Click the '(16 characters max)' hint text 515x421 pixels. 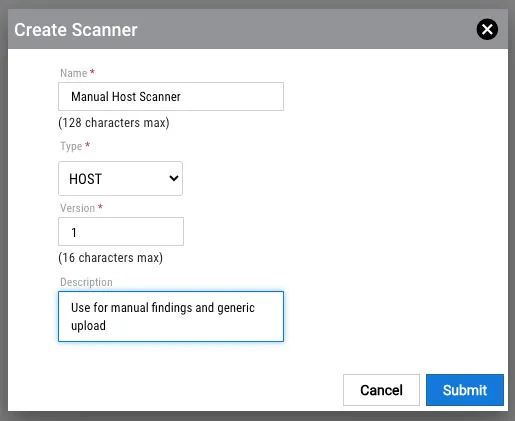[111, 258]
